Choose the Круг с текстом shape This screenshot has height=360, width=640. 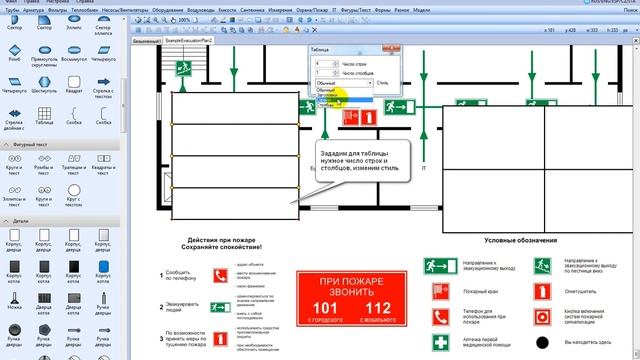74,195
